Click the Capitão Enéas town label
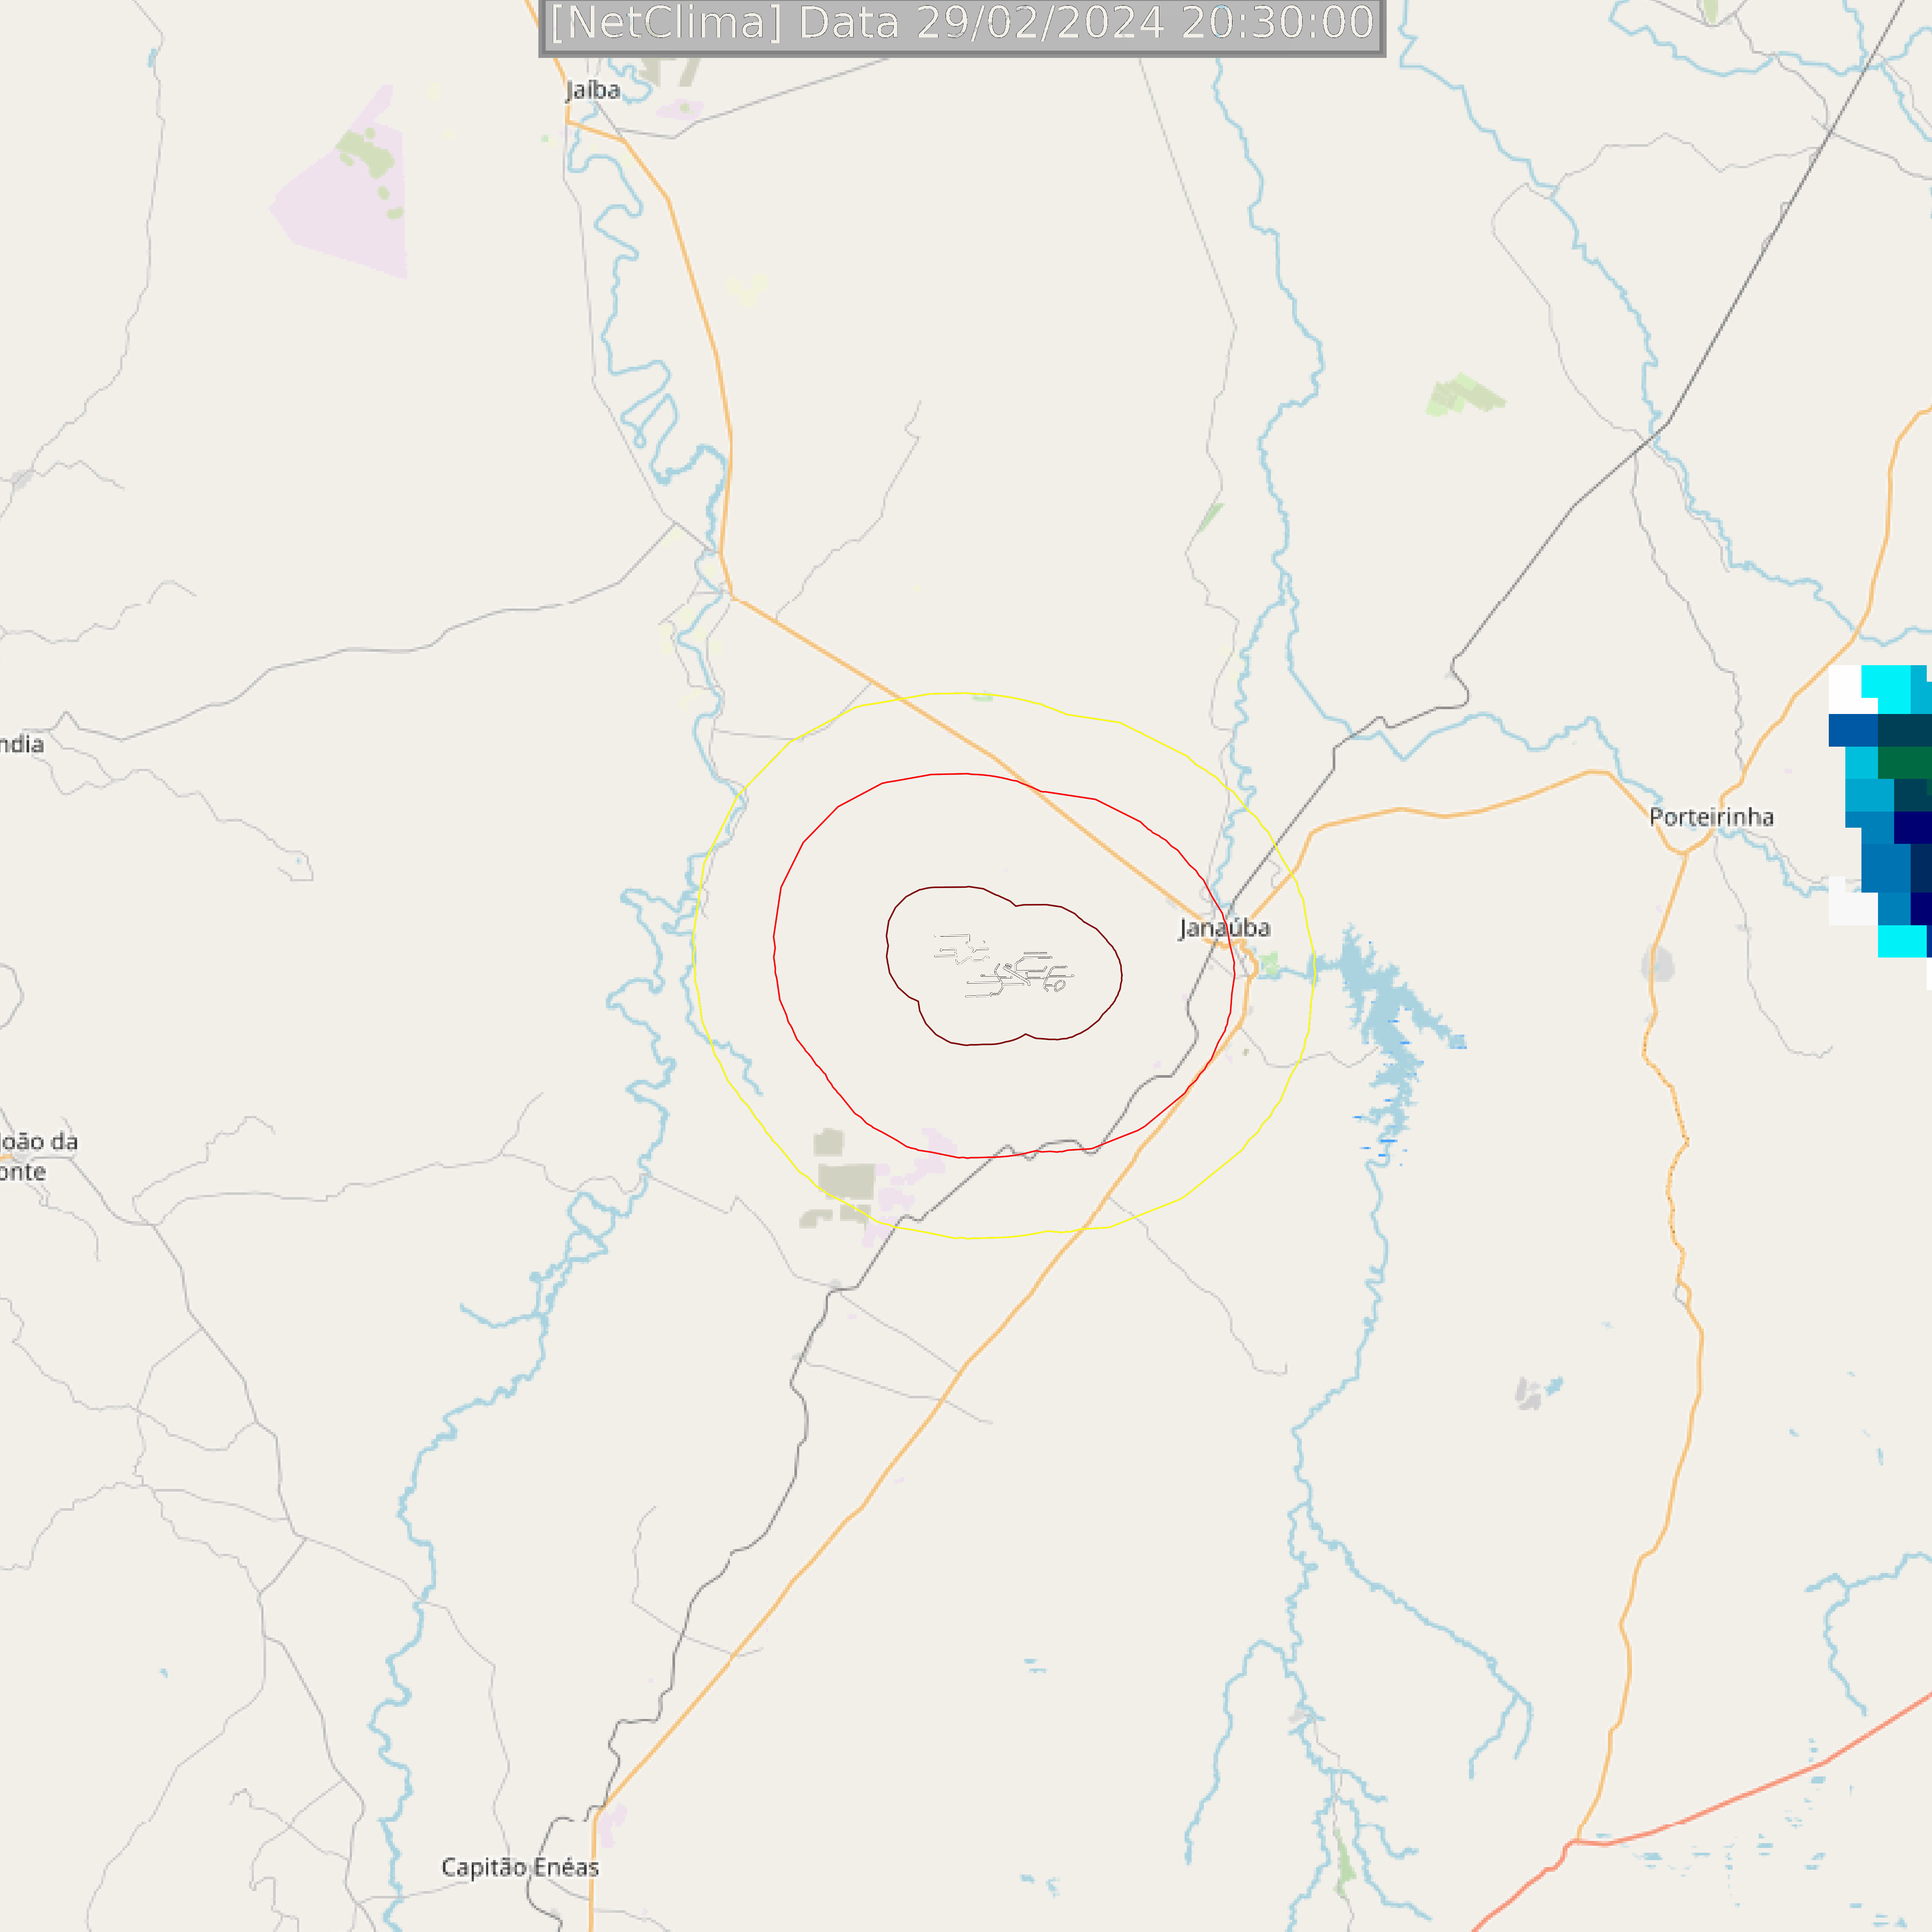The width and height of the screenshot is (1932, 1932). tap(520, 1867)
